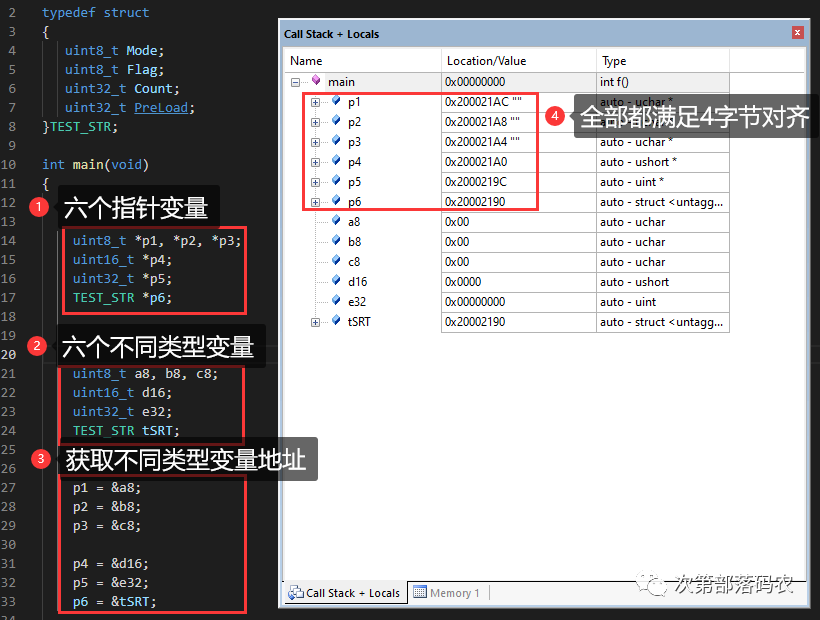Expand the p6 struct pointer
Viewport: 820px width, 620px height.
coord(315,202)
